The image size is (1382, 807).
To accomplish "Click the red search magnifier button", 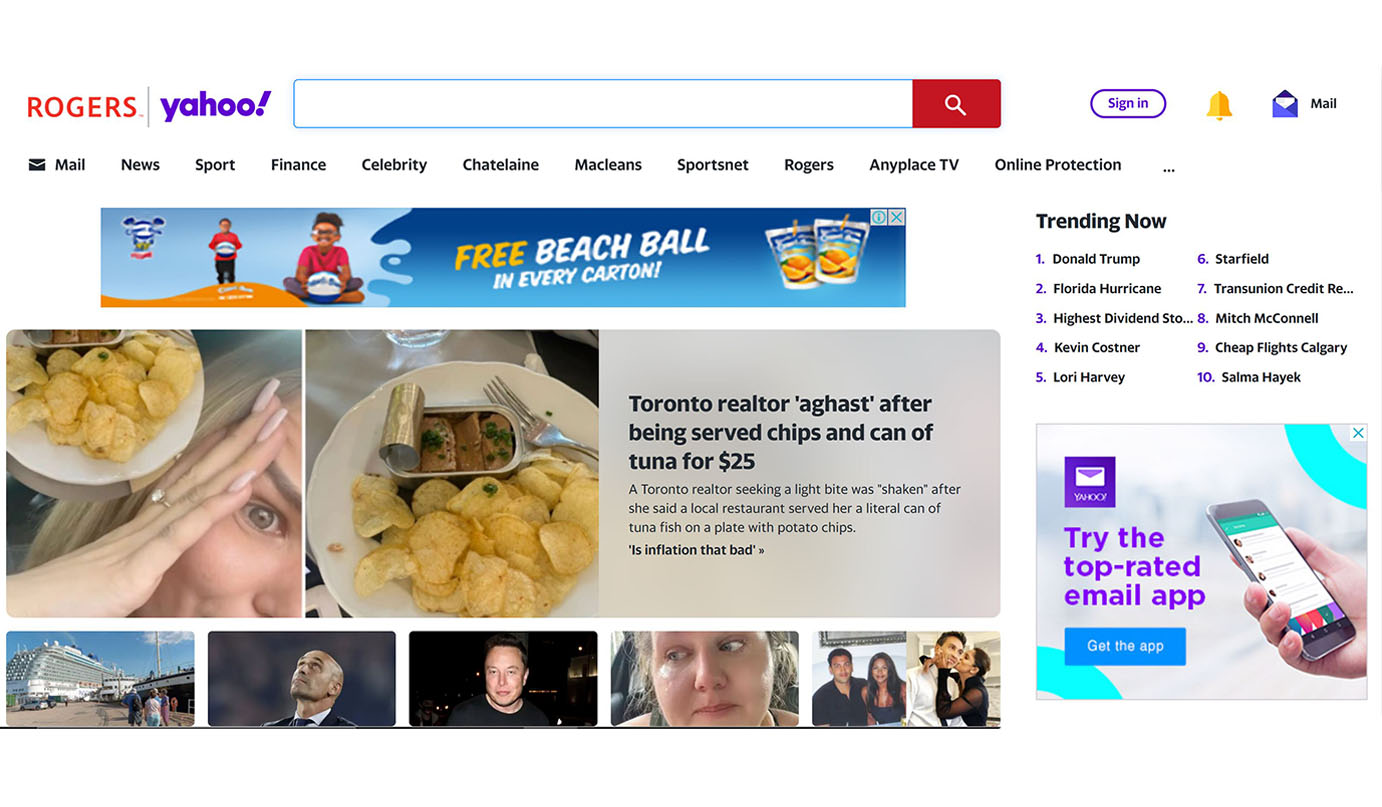I will coord(956,104).
